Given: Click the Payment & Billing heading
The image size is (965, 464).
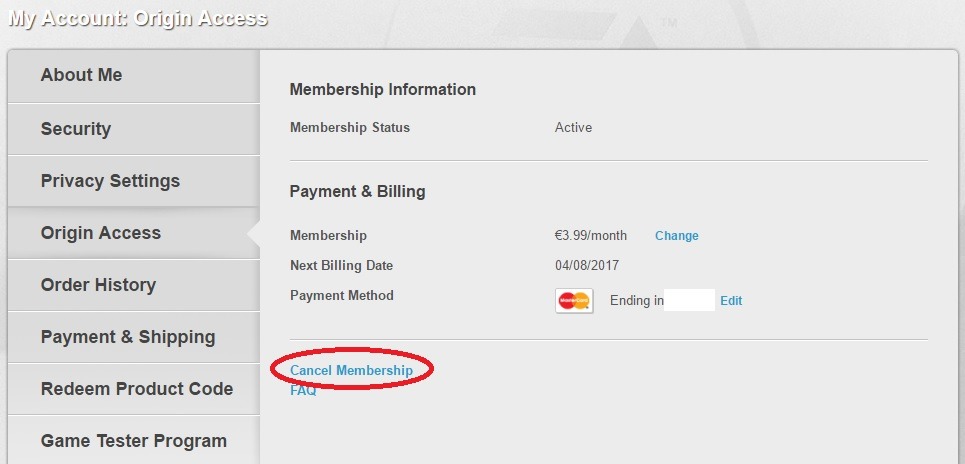Looking at the screenshot, I should click(357, 191).
